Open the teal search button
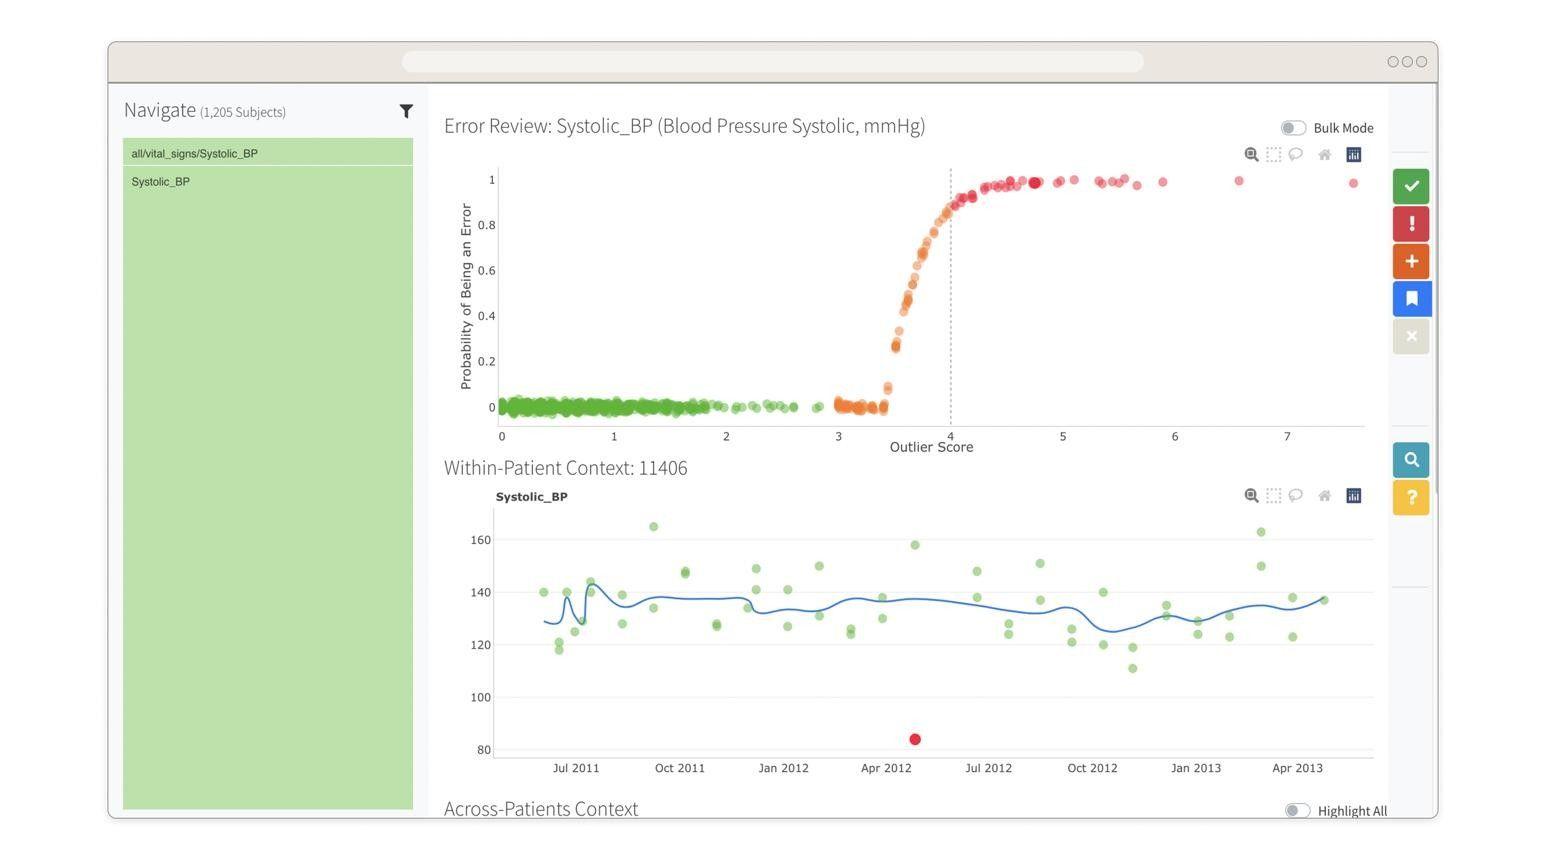Screen dimensions: 1546x860 [x=1411, y=460]
